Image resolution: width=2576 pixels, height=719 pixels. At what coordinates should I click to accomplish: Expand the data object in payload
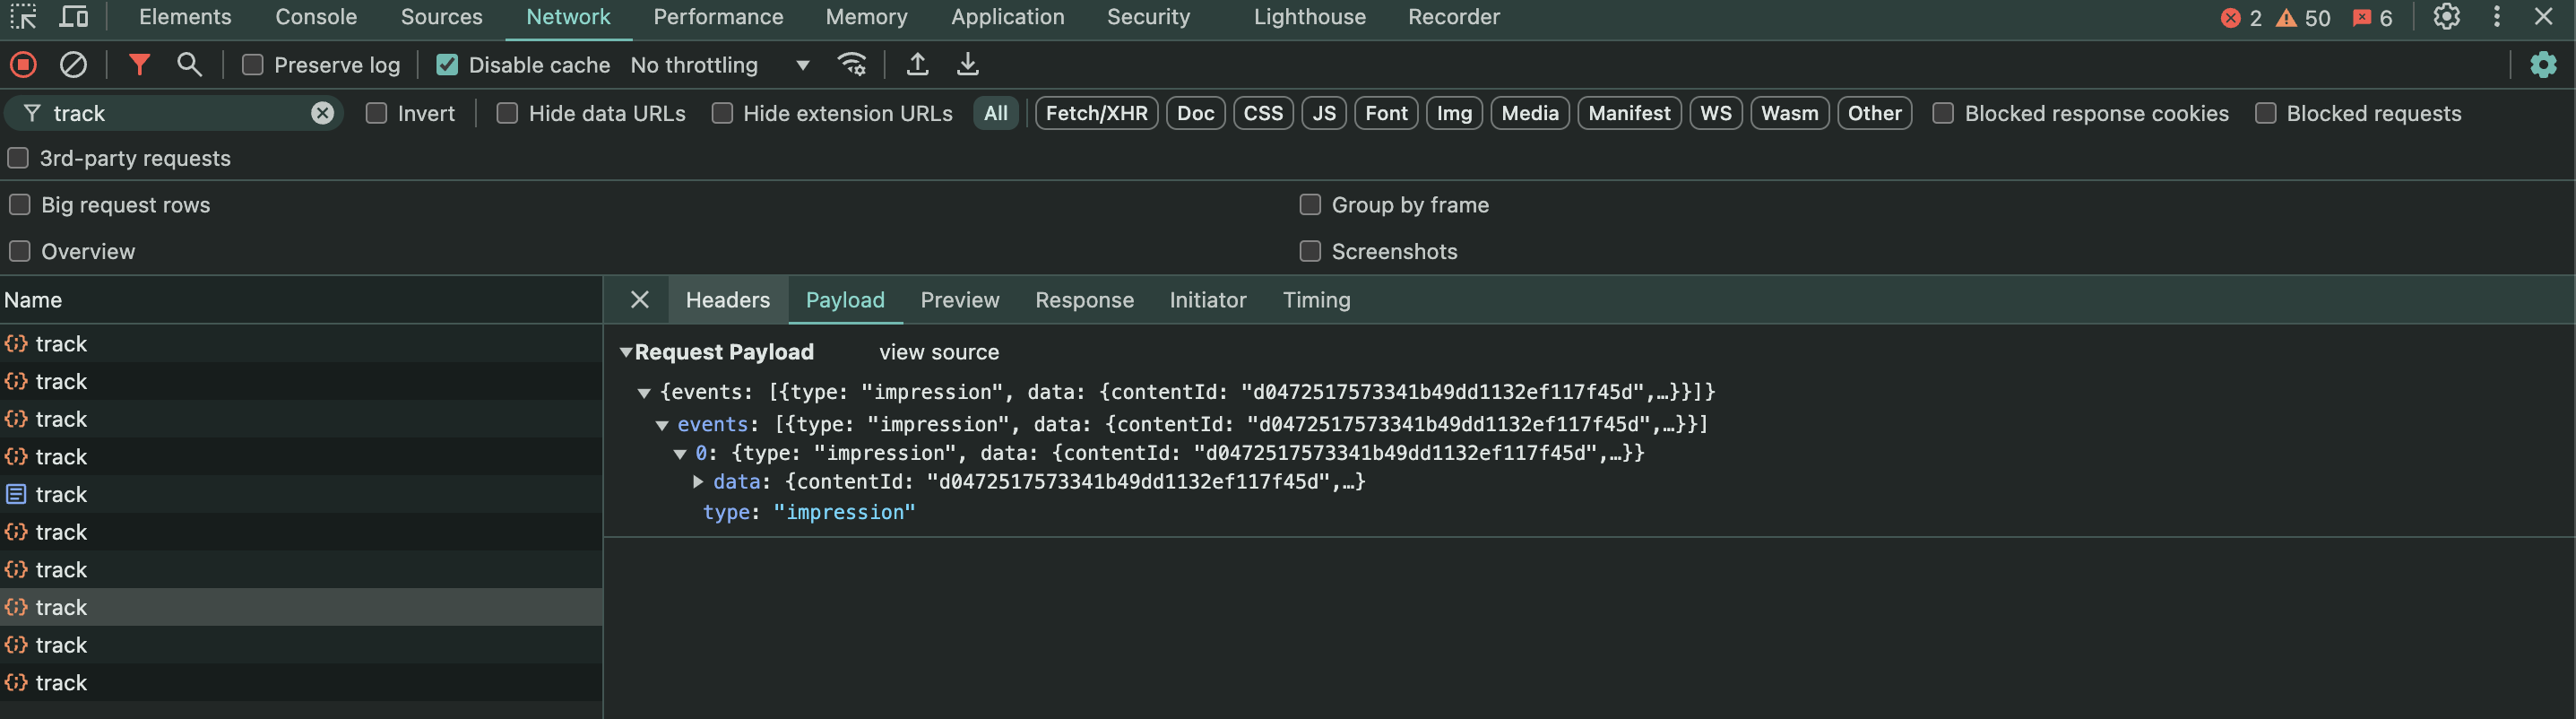[x=698, y=482]
